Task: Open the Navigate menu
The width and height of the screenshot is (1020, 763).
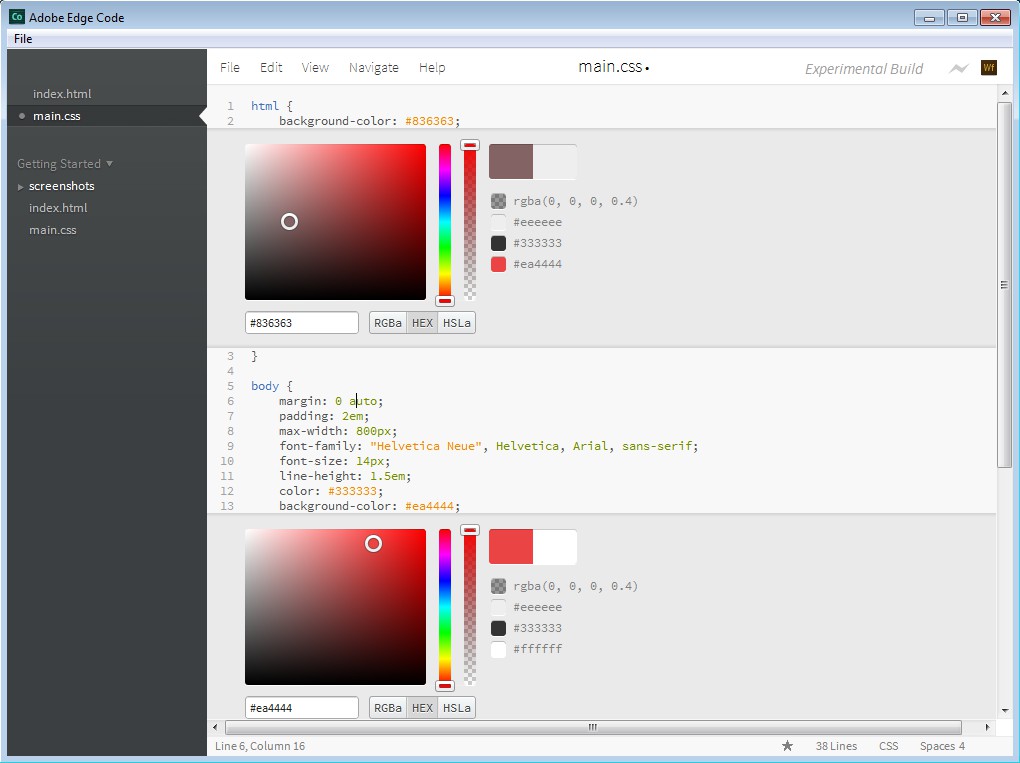Action: [373, 68]
